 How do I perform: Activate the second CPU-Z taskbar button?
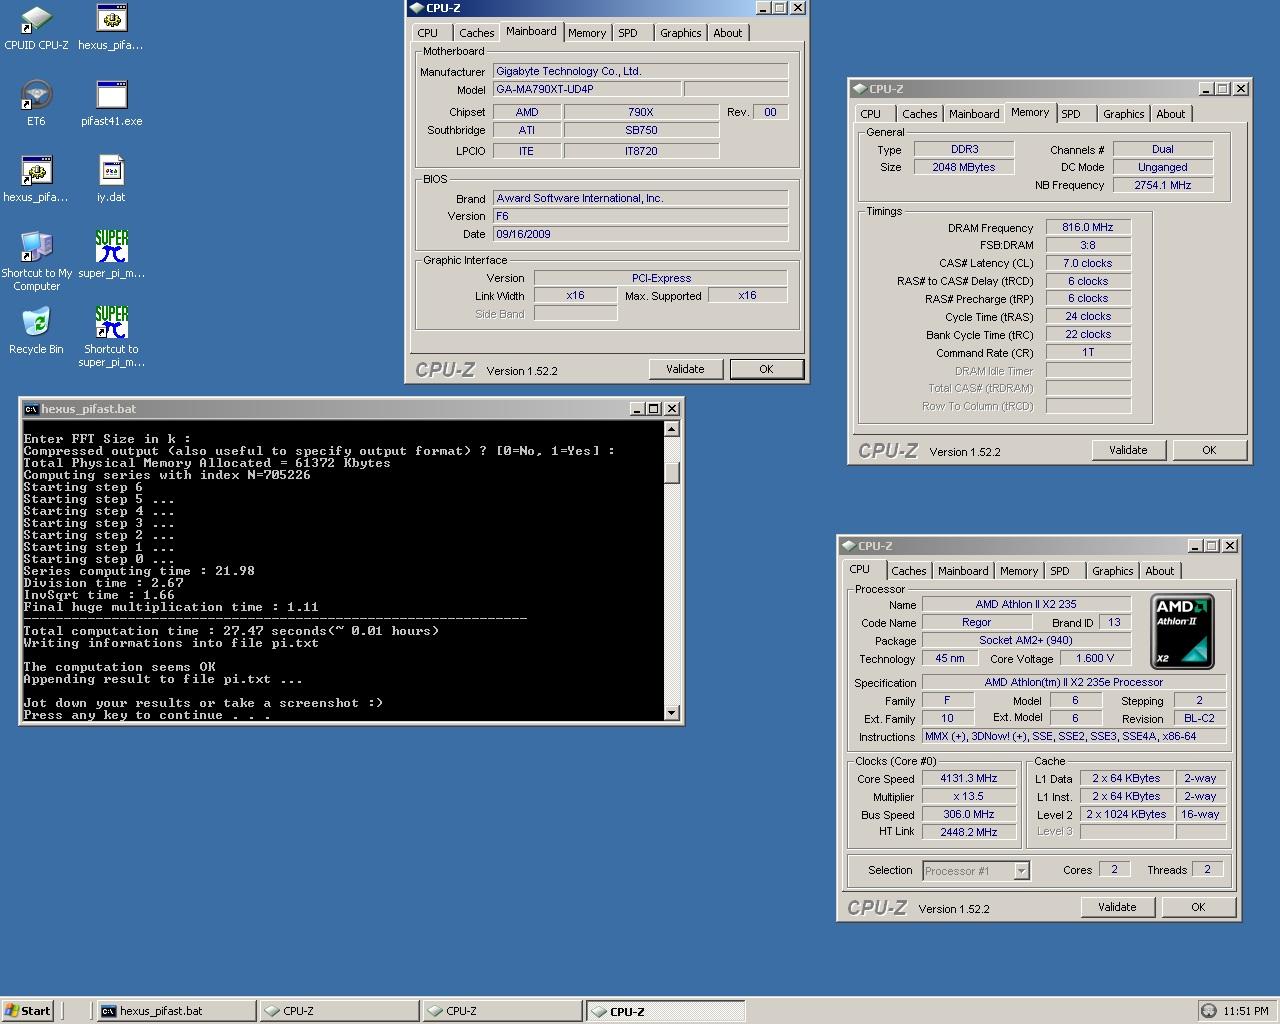coord(502,1011)
